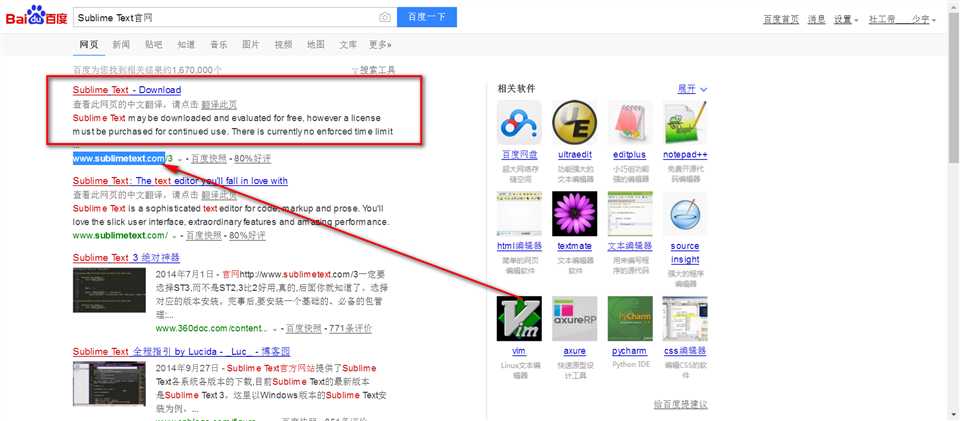
Task: Click 翻译此页 under second result
Action: 219,195
